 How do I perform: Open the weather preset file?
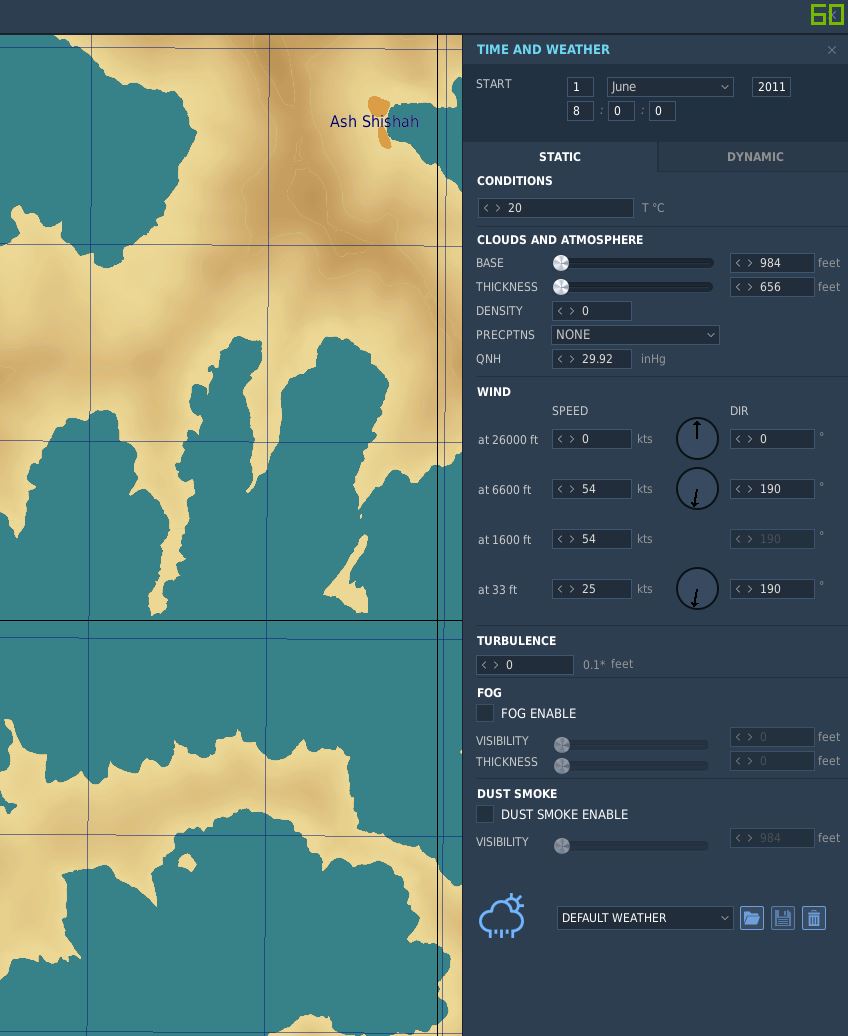752,918
